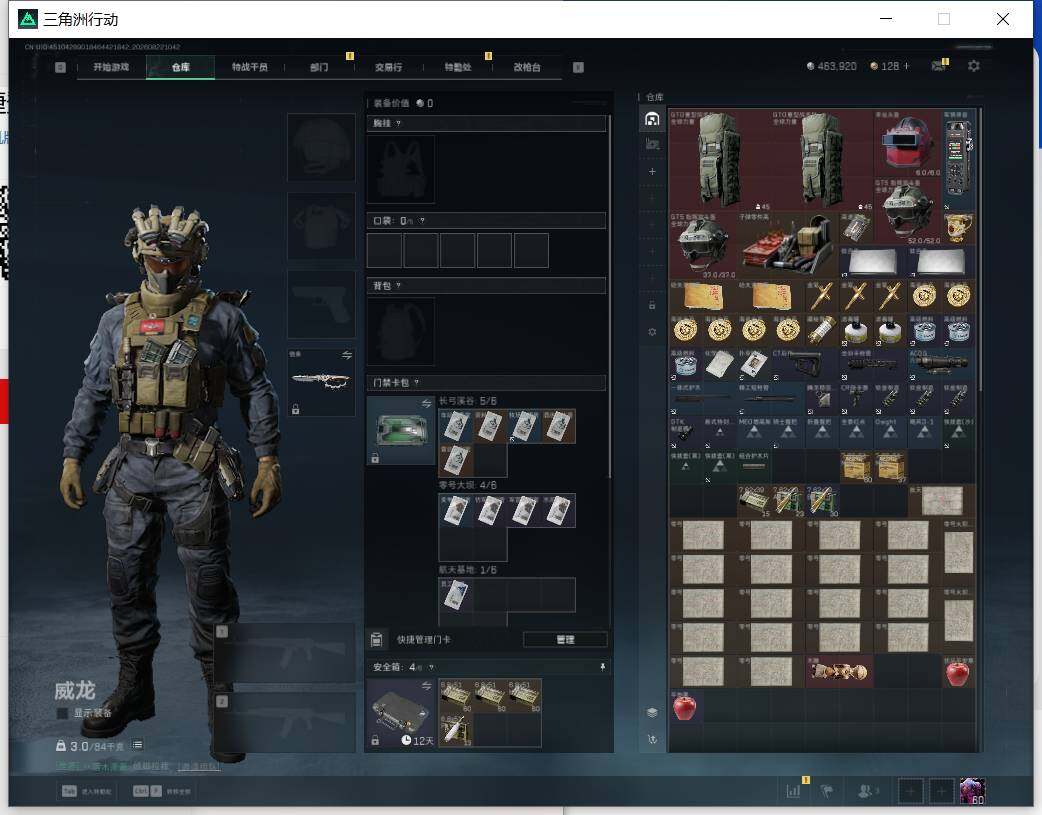
Task: Switch to the 仓库 tab
Action: tap(181, 67)
